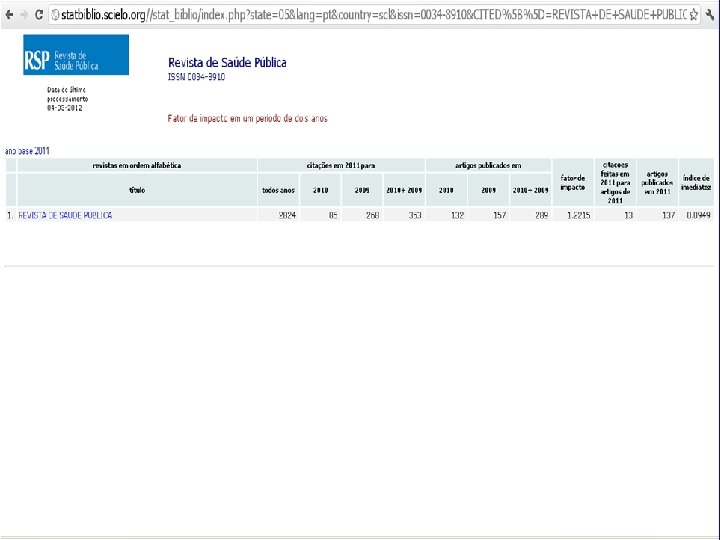Click the 'ano base 2011' label
This screenshot has width=720, height=540.
coord(27,151)
